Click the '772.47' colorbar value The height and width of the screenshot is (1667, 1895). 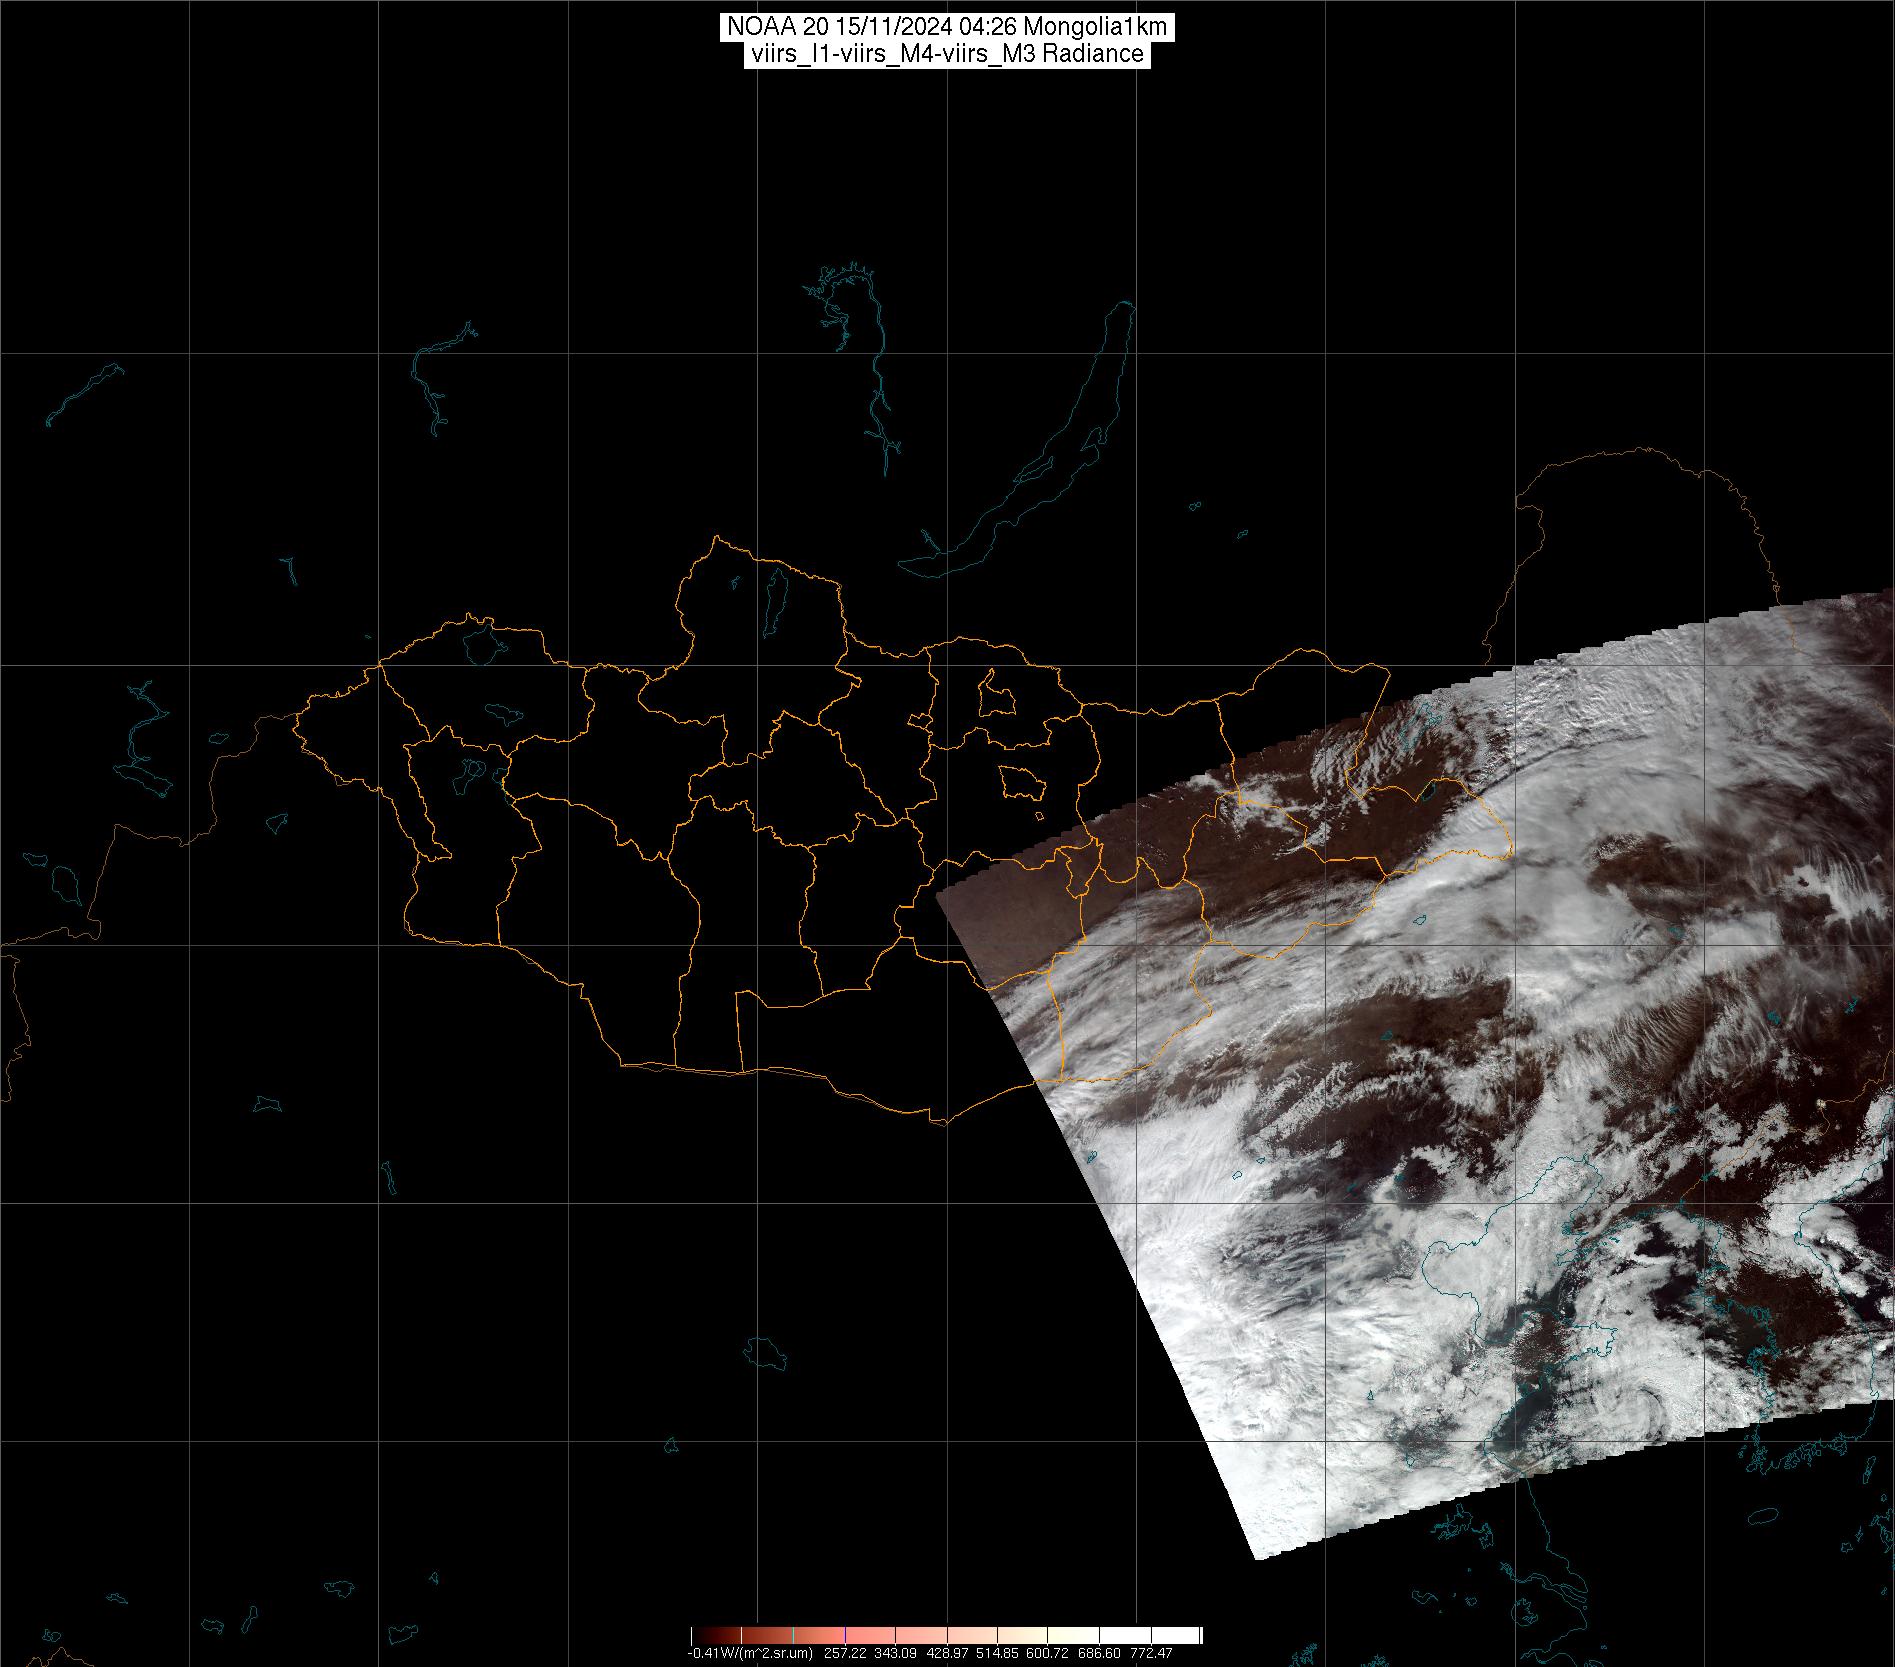1152,1653
